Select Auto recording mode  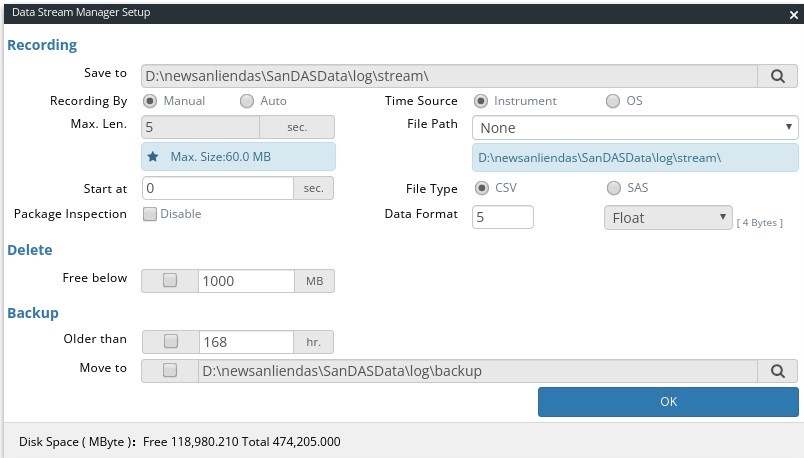click(x=246, y=101)
